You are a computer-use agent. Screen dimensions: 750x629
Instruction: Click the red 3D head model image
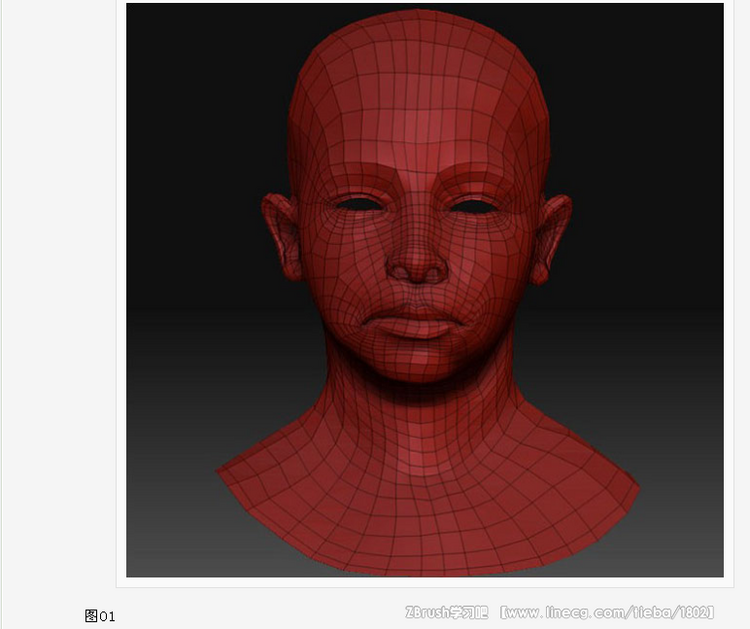[x=425, y=290]
